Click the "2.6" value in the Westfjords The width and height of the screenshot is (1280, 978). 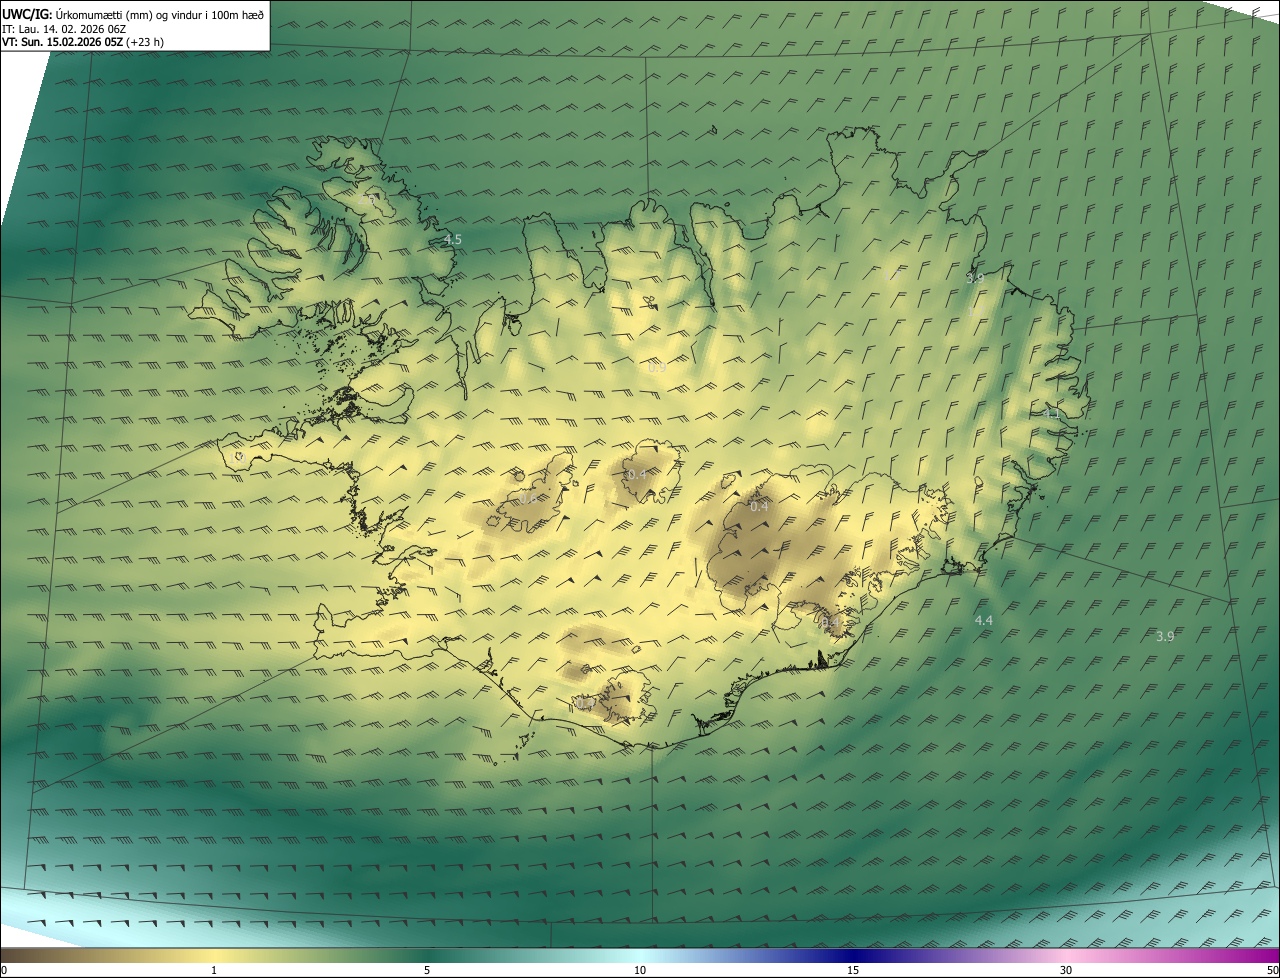(367, 200)
